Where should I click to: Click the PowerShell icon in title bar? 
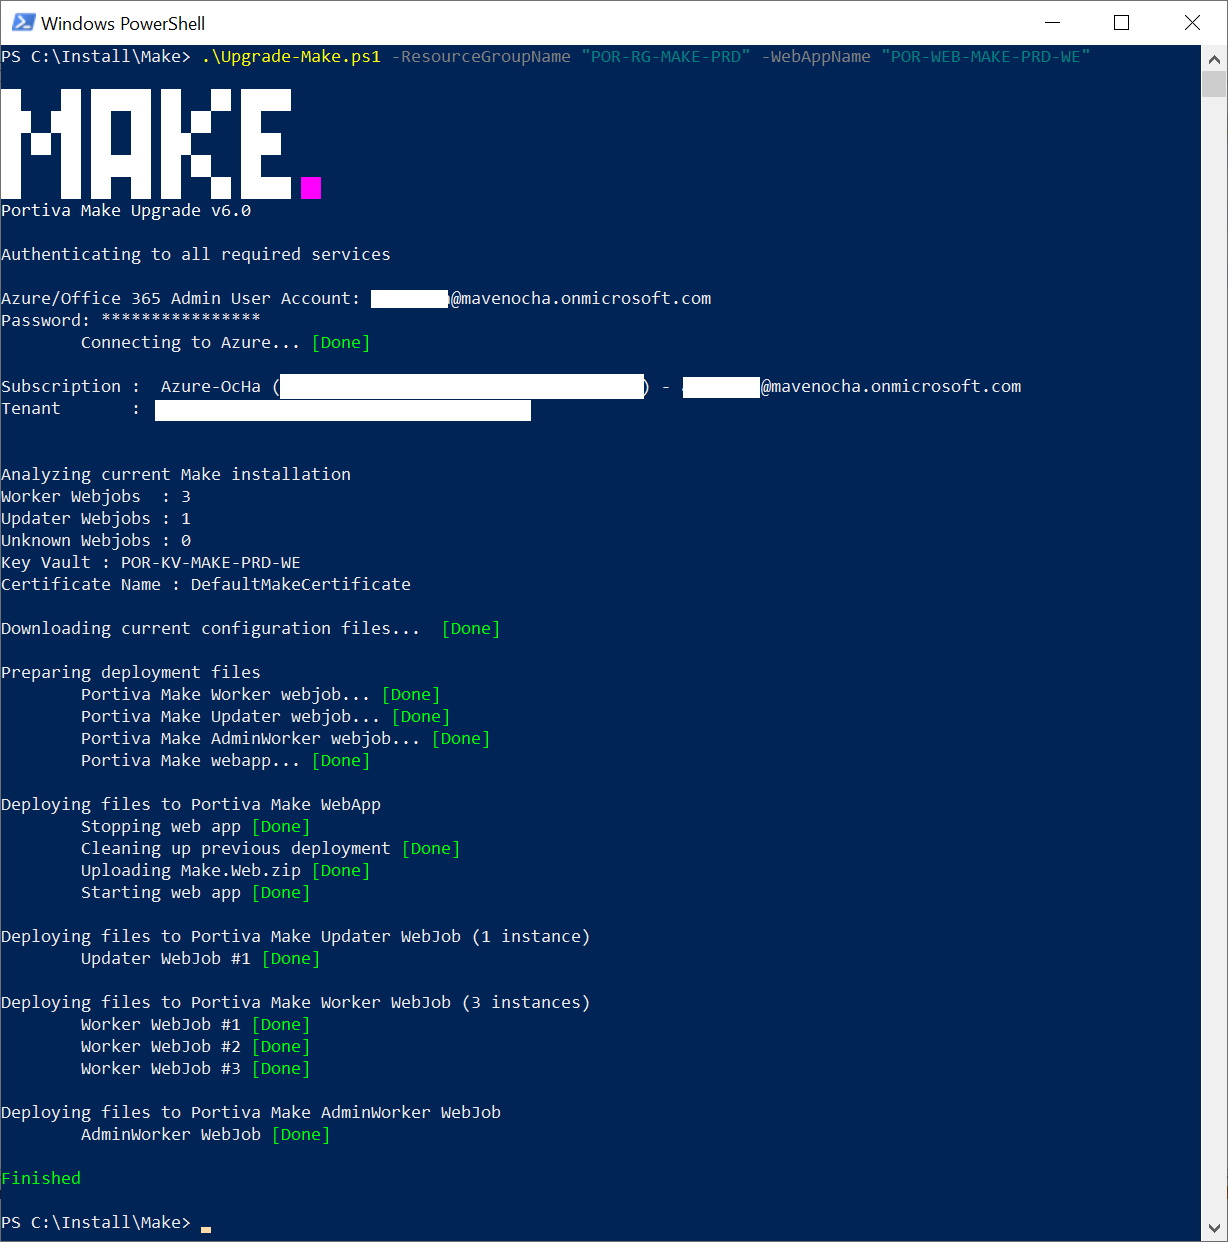(23, 22)
